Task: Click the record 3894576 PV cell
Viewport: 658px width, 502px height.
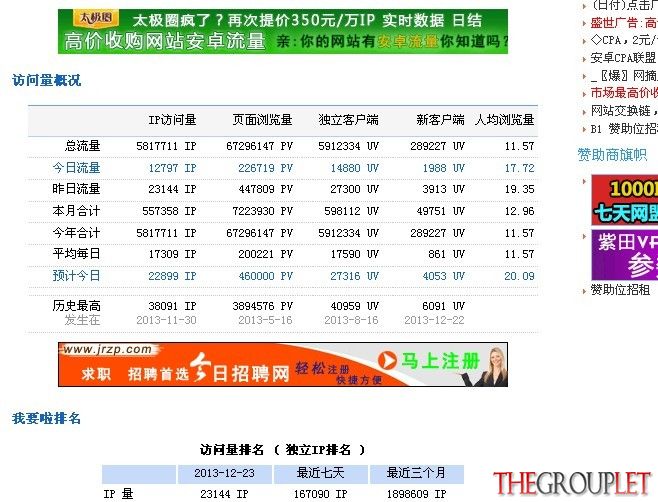Action: click(262, 306)
